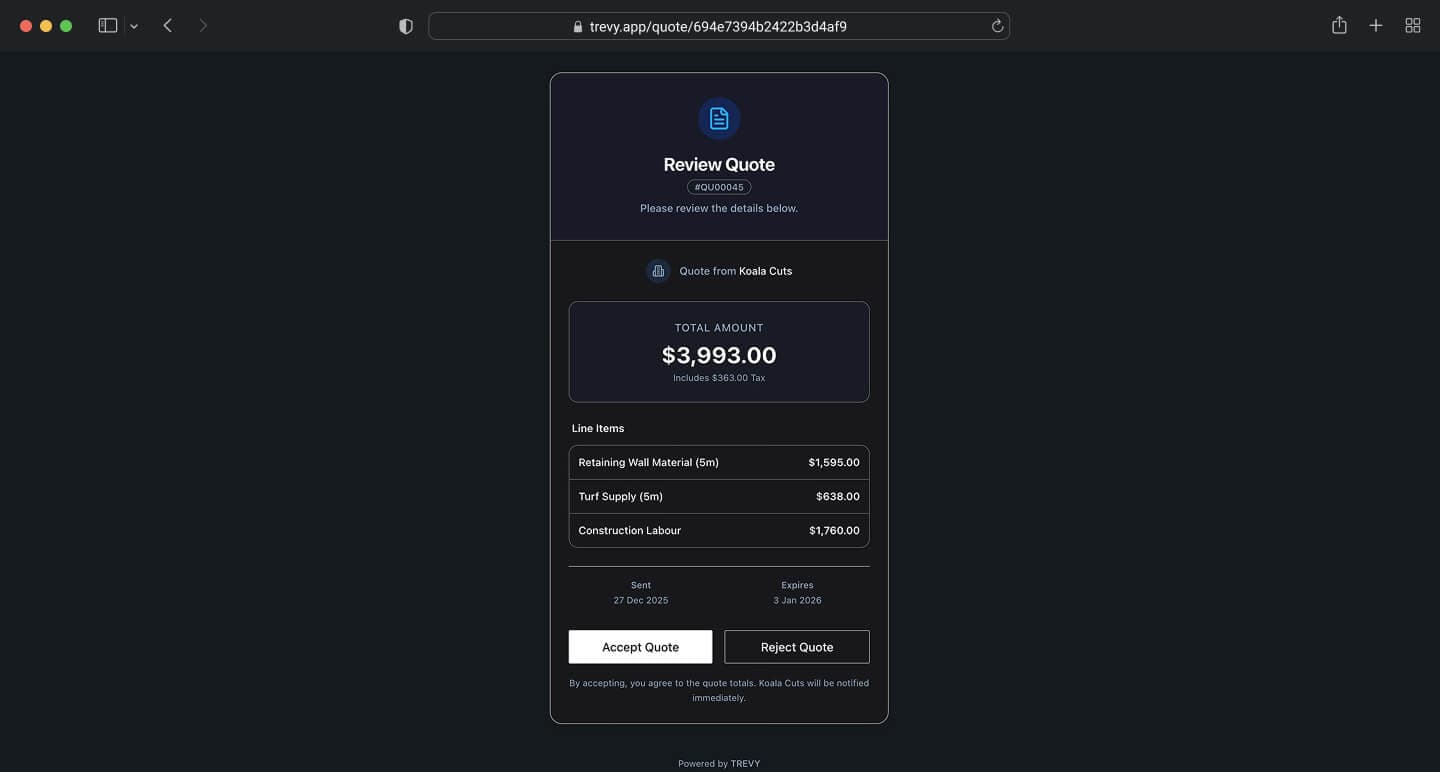Click the document icon above Review Quote
This screenshot has height=772, width=1440.
(718, 118)
